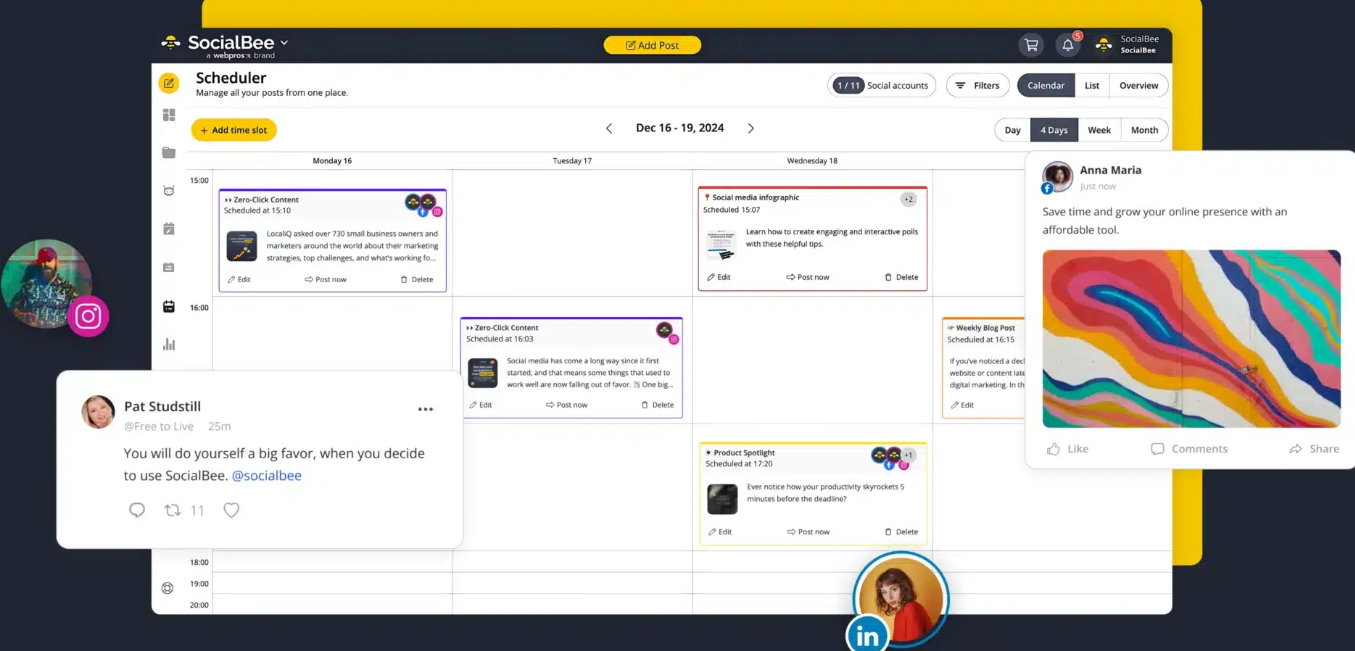Open the notifications bell
The height and width of the screenshot is (651, 1355).
pyautogui.click(x=1068, y=45)
